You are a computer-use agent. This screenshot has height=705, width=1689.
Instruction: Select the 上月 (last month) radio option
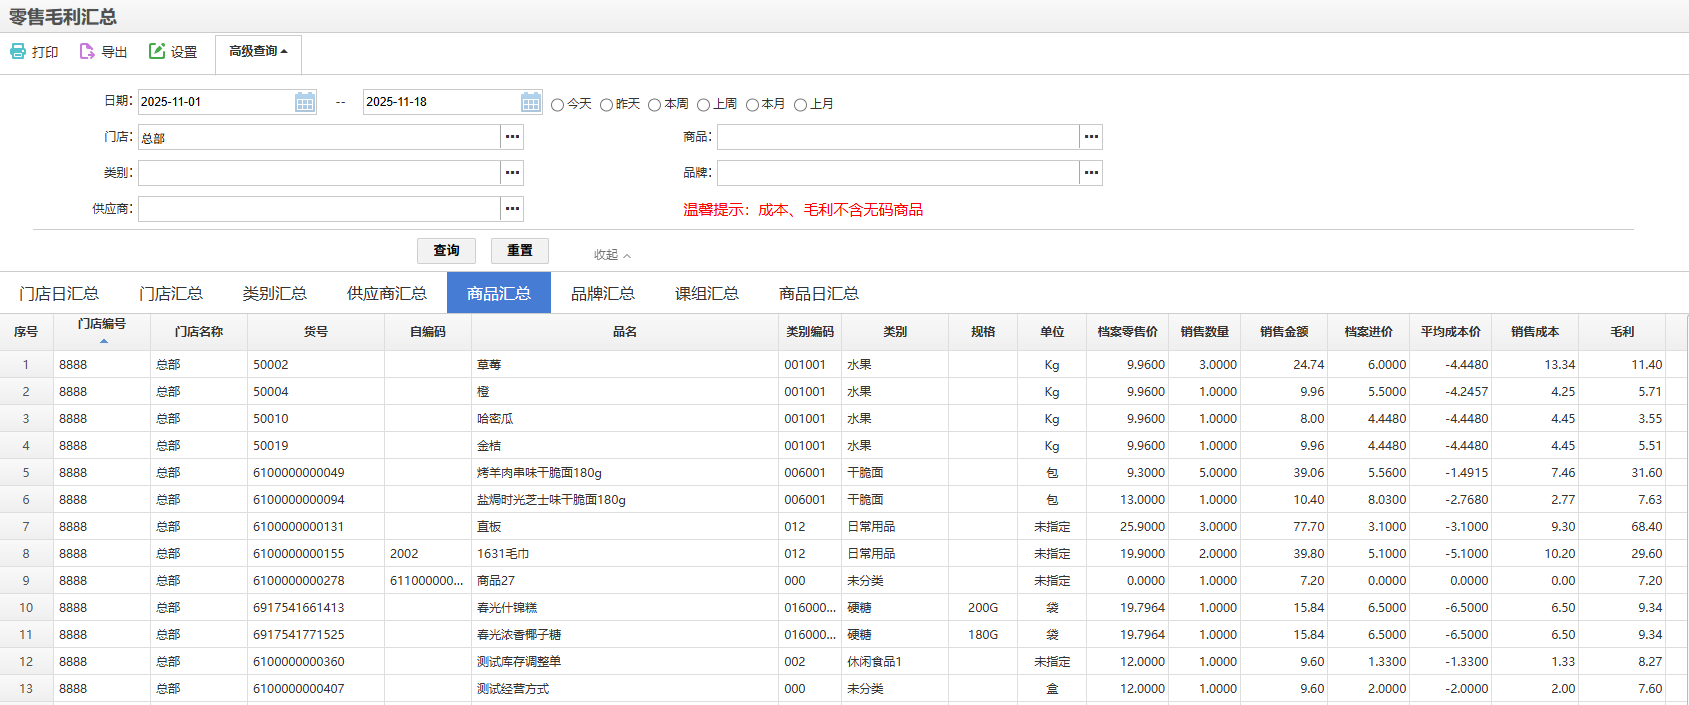point(800,105)
